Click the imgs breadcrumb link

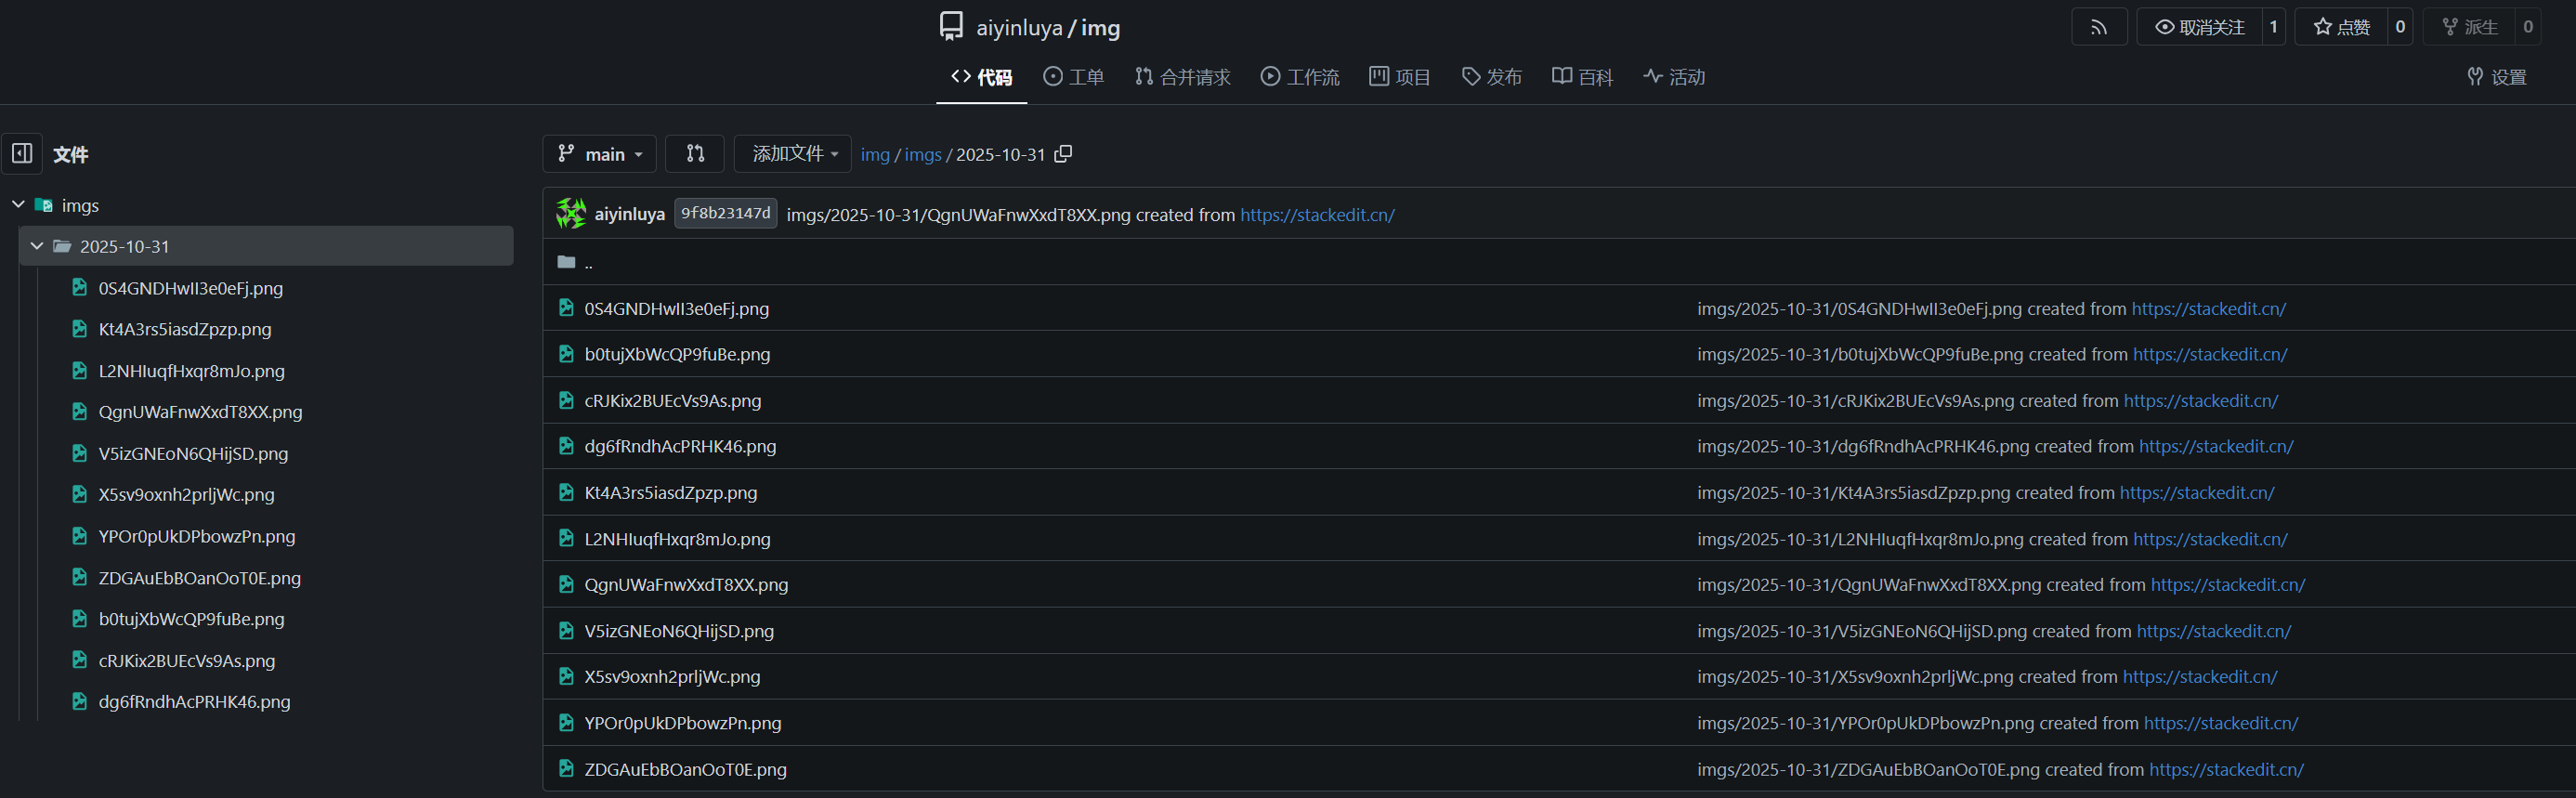tap(923, 155)
